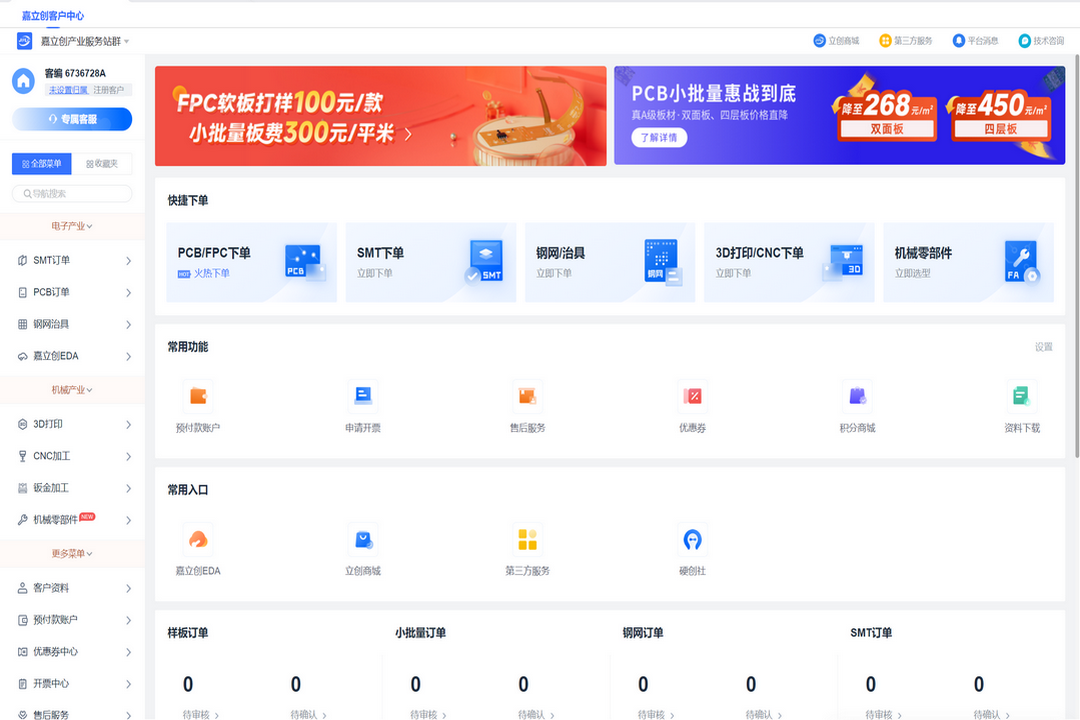Screen dimensions: 1080x720
Task: Click 待确认 under 钢网订单
Action: coord(764,714)
